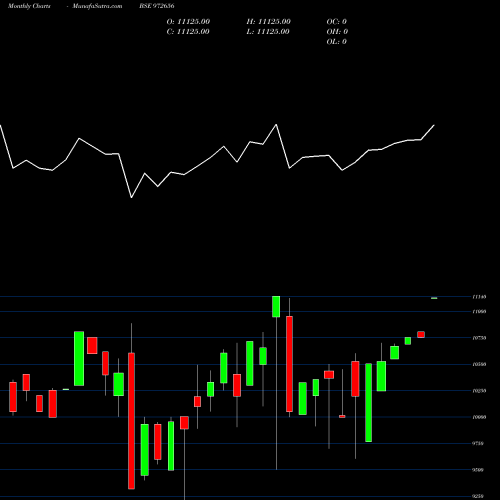
Task: Click the 10750 price axis label
Action: [x=479, y=338]
